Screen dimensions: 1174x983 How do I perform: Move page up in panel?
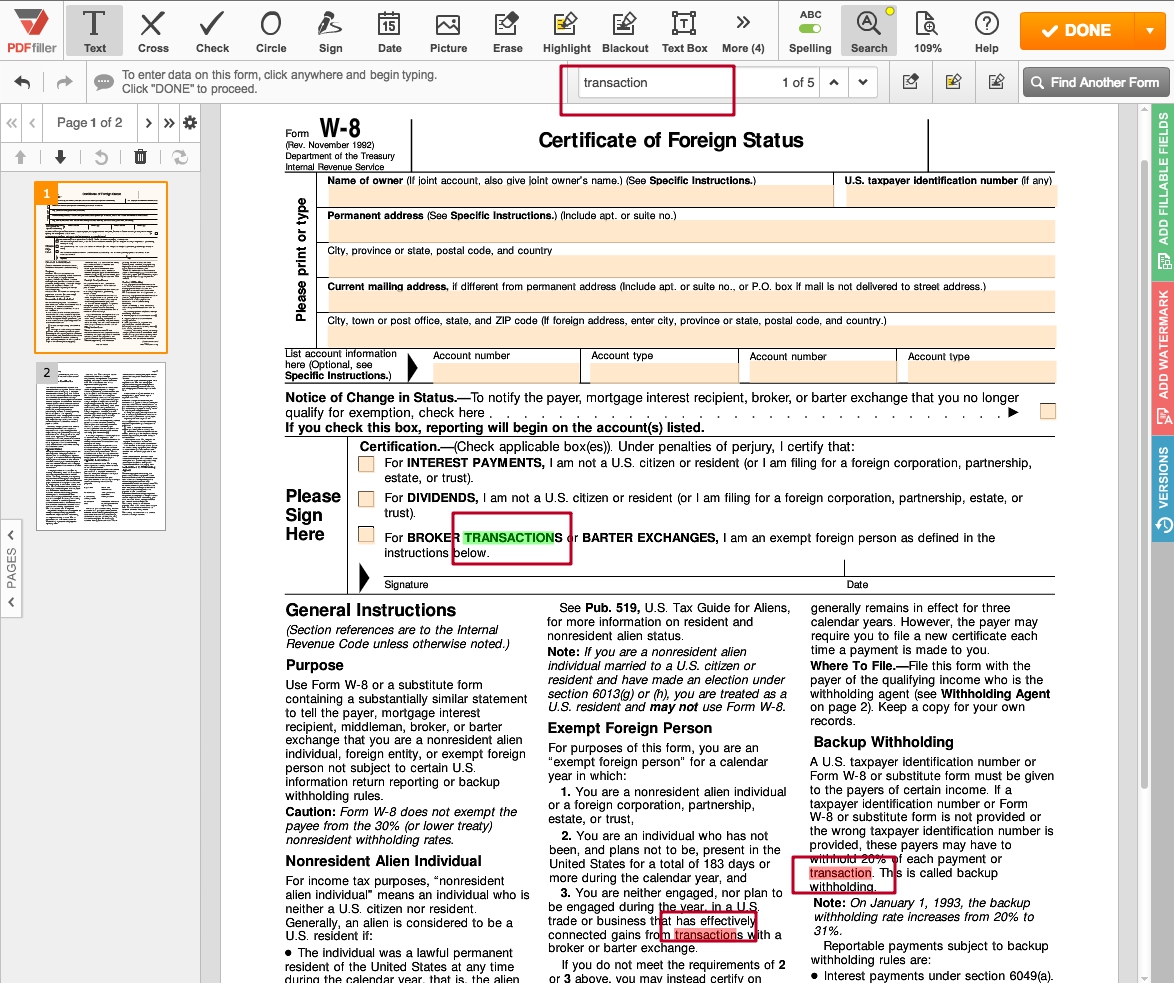point(20,157)
